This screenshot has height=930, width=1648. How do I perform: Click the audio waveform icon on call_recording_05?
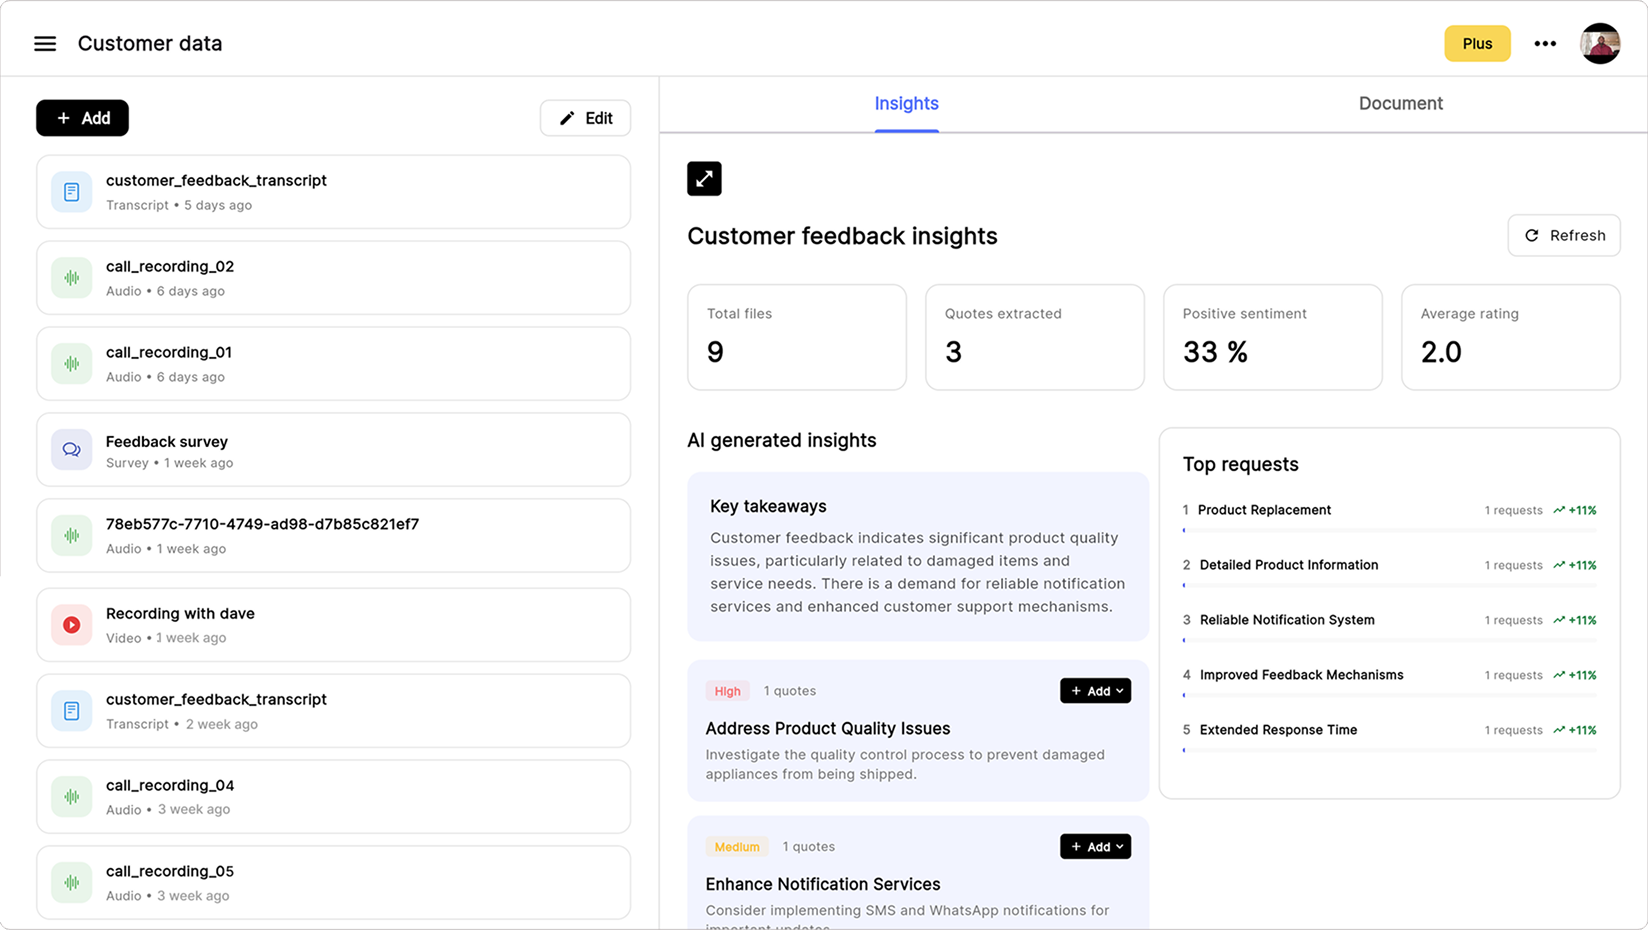[71, 882]
